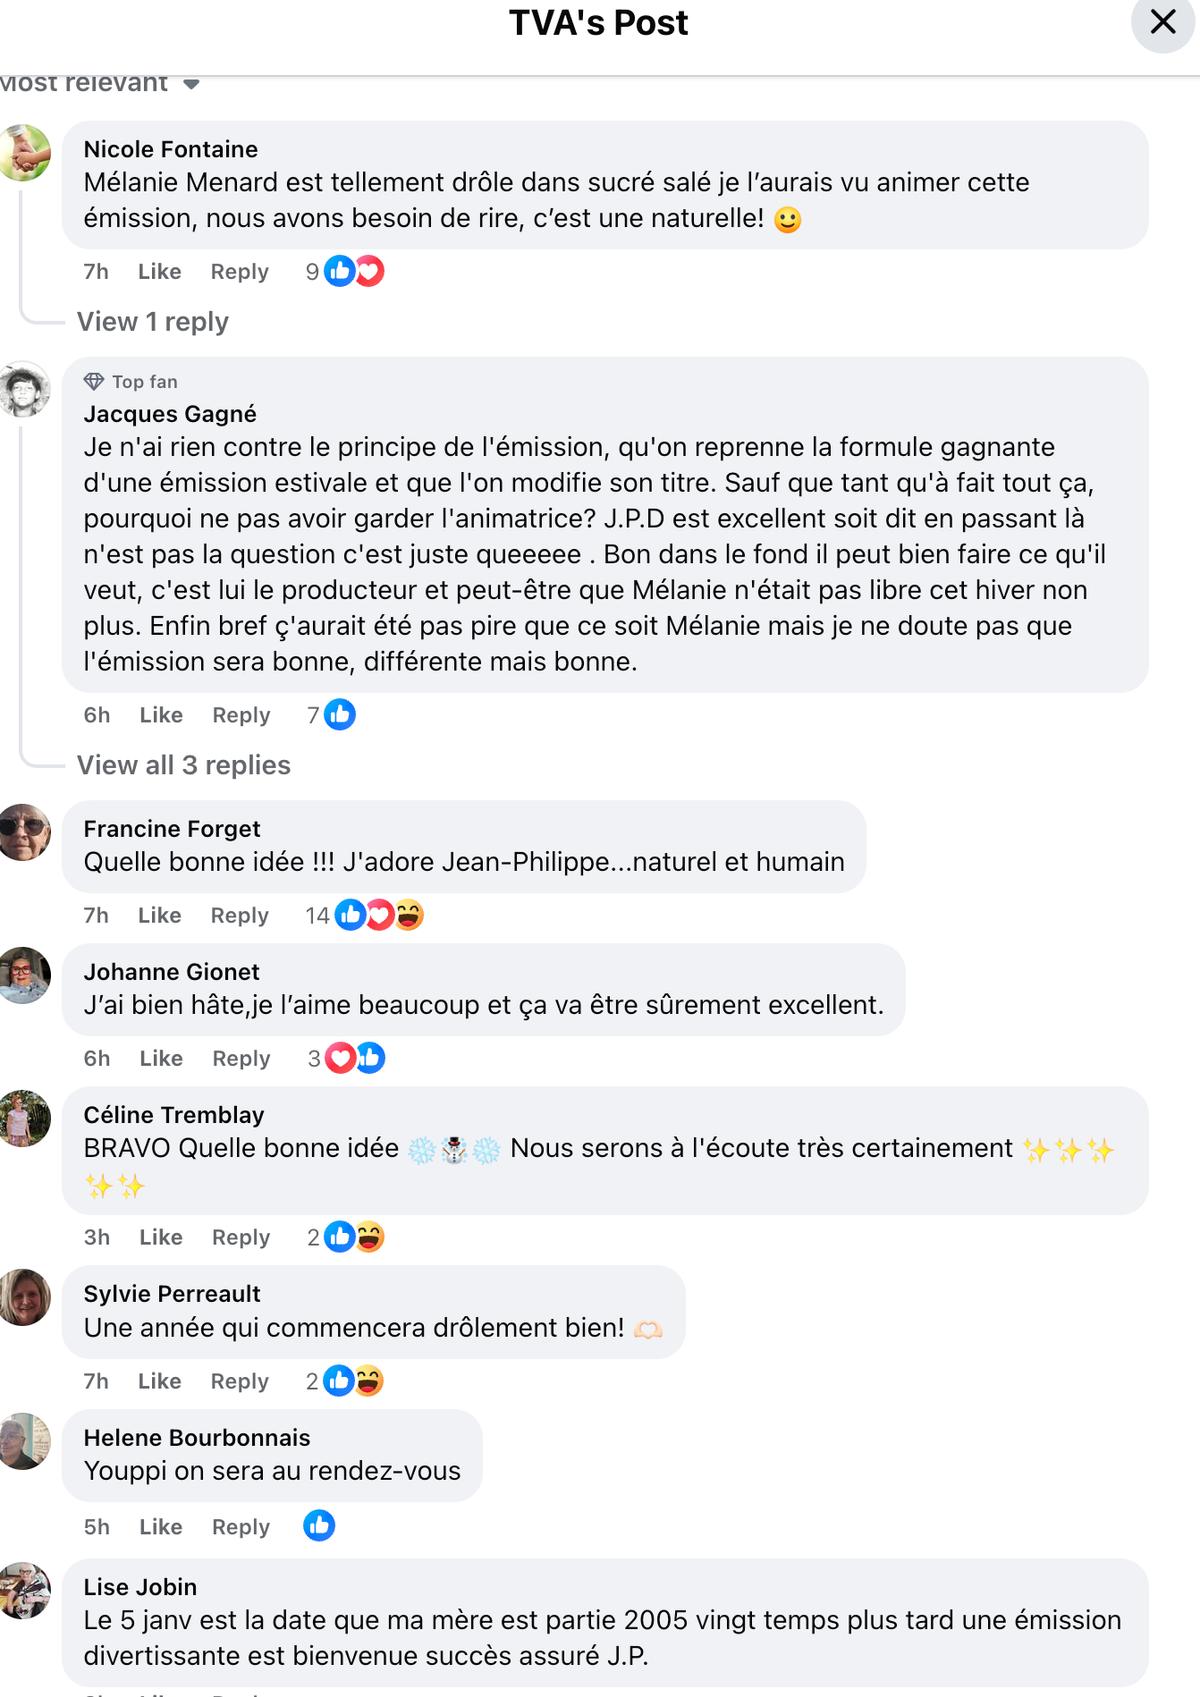Reply to Céline Tremblay's comment
1200x1697 pixels.
pyautogui.click(x=241, y=1237)
